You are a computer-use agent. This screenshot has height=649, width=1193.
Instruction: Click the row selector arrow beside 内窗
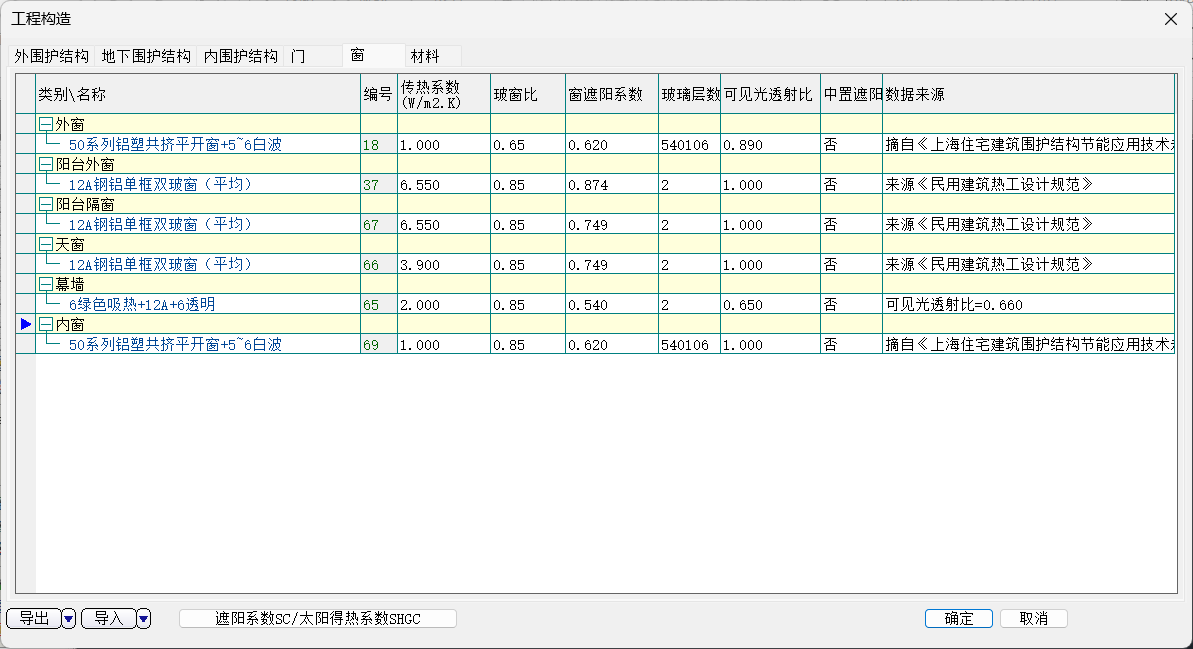click(x=26, y=324)
